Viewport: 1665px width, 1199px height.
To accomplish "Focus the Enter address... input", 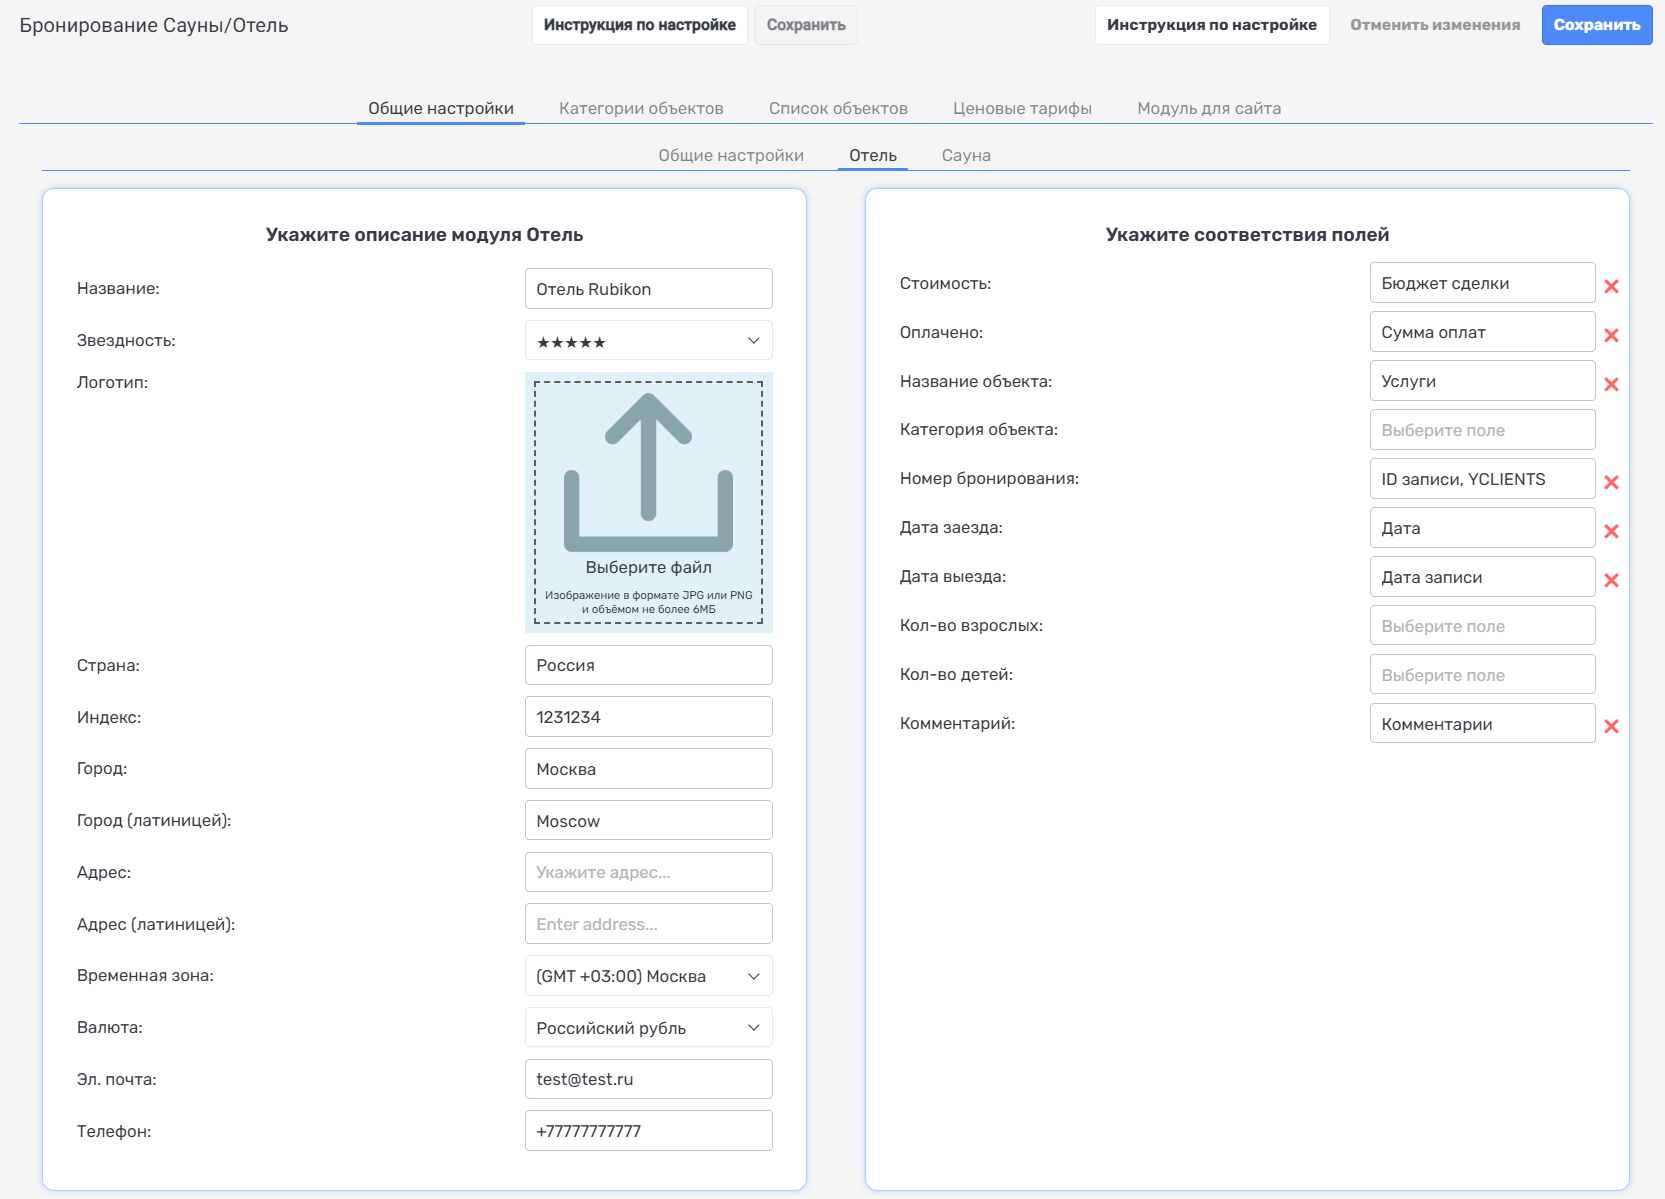I will point(648,924).
